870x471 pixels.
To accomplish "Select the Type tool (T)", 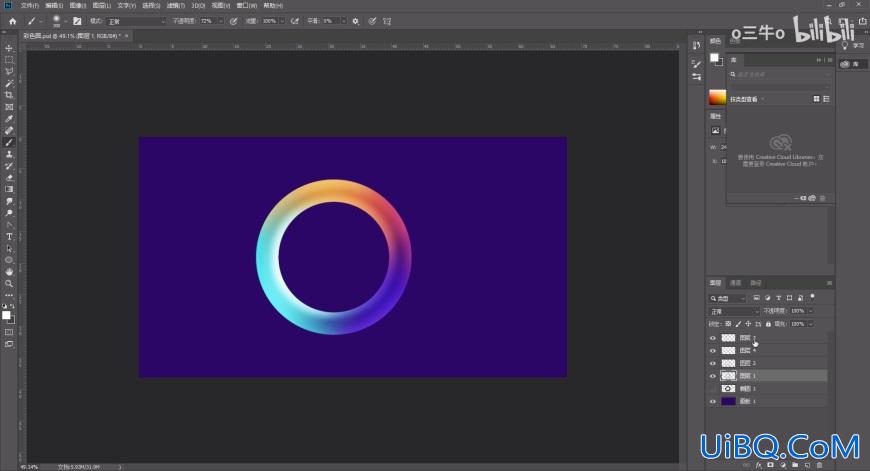I will [9, 236].
